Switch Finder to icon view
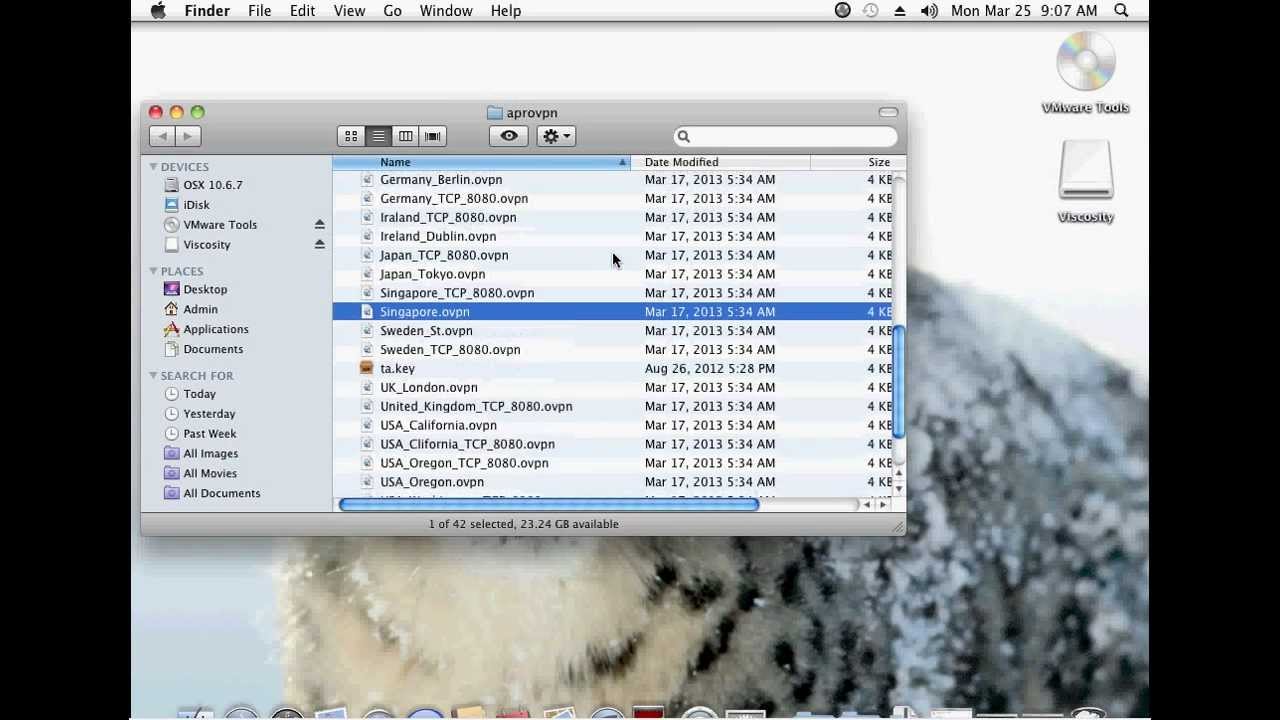 pos(351,136)
